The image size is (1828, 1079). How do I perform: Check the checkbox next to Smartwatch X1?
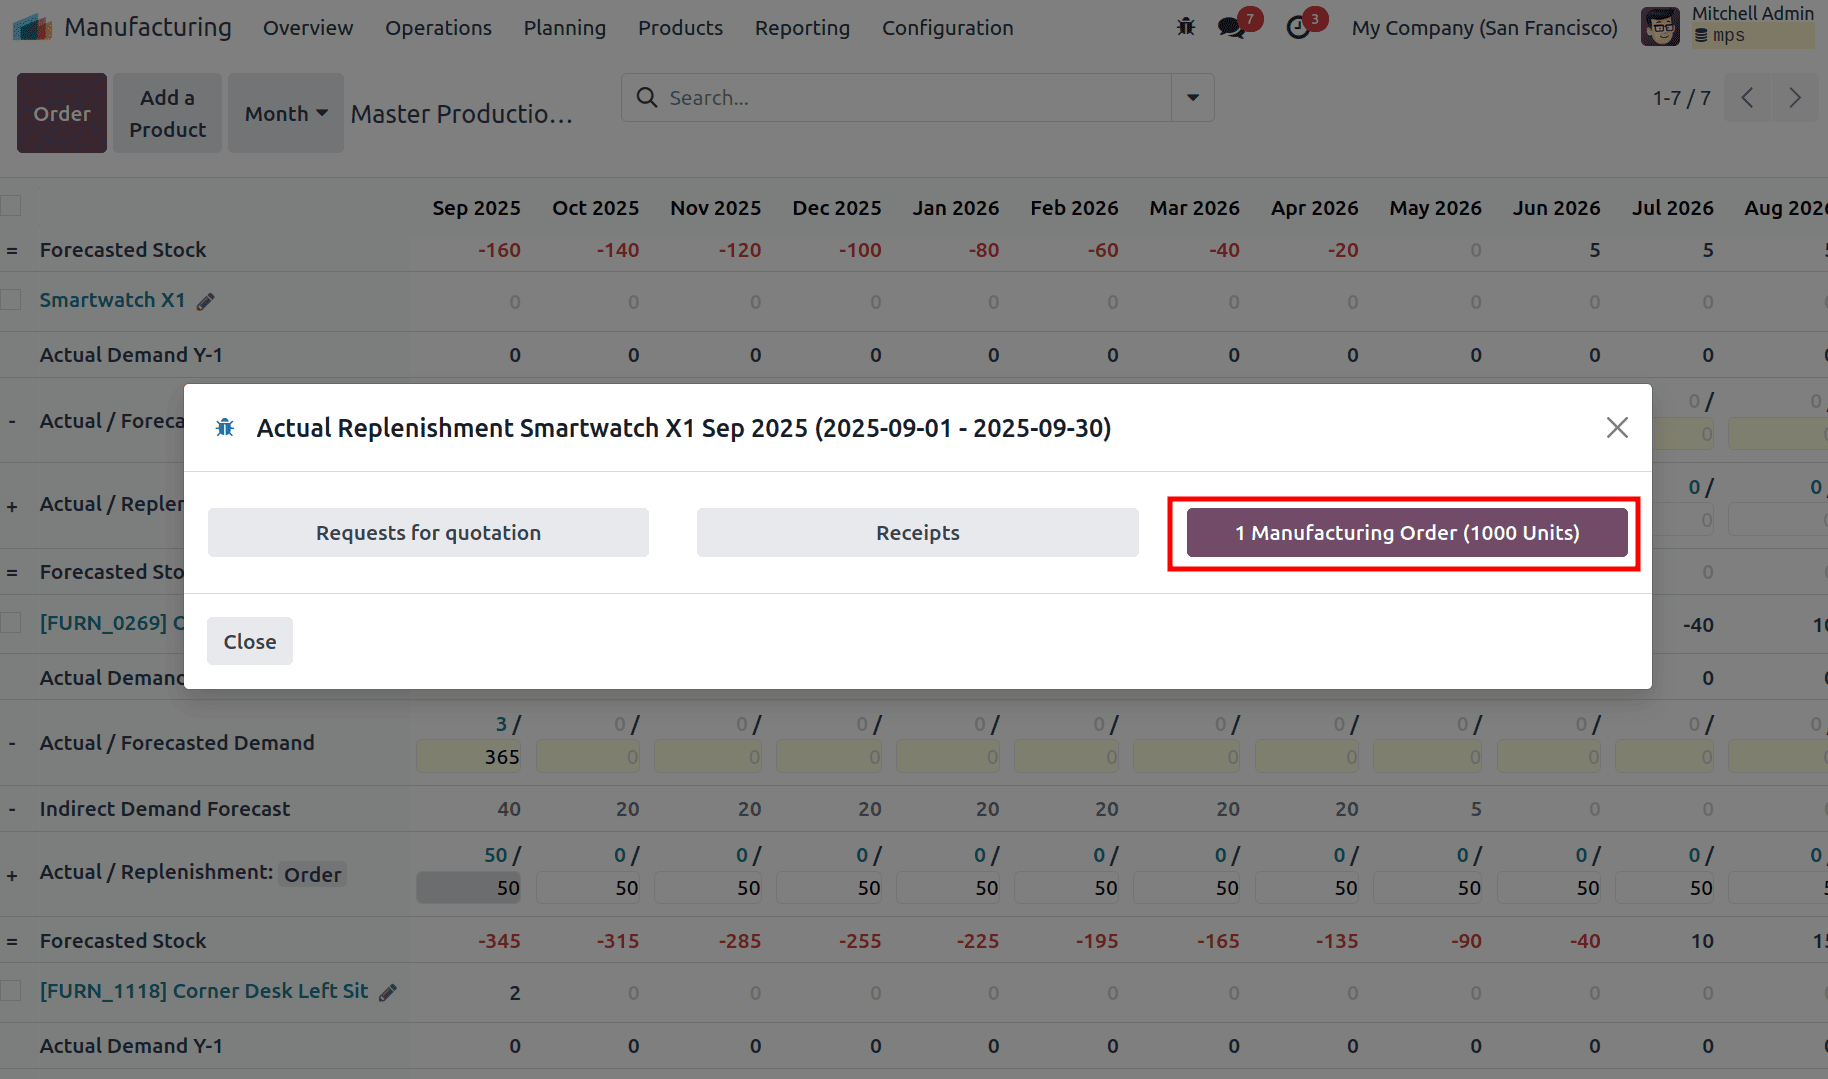pyautogui.click(x=11, y=299)
